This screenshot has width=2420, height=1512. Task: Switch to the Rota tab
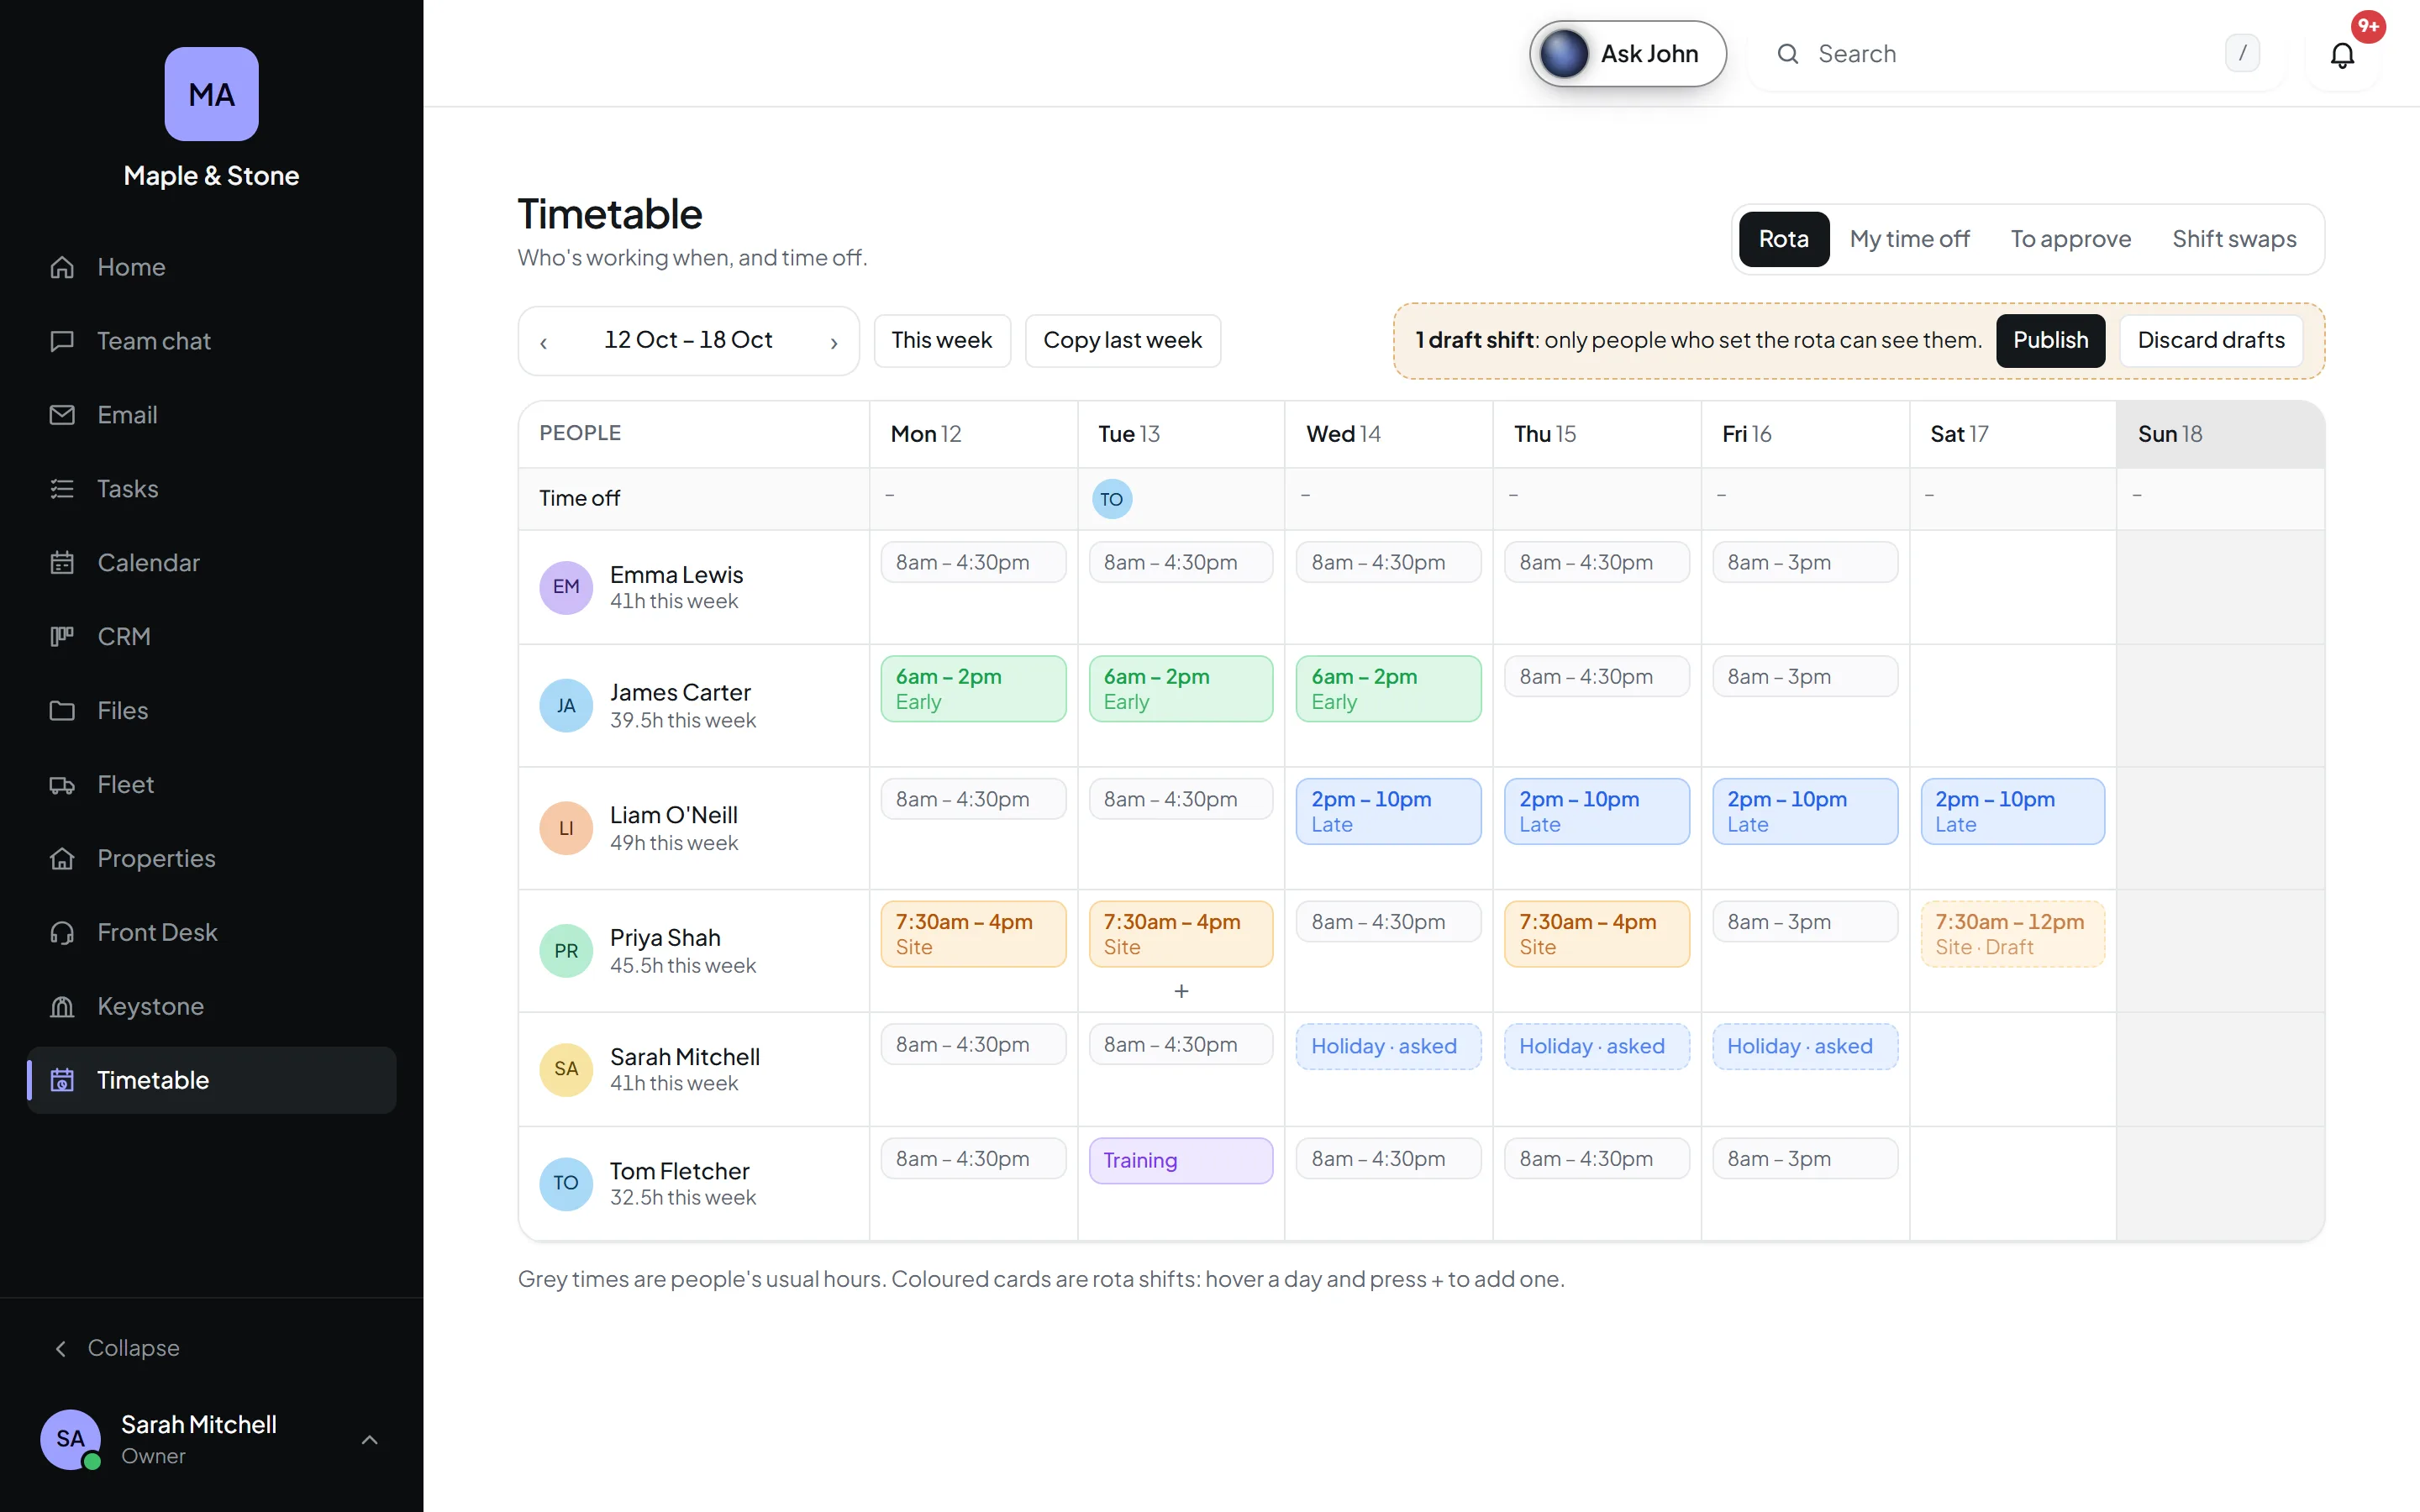(1783, 239)
